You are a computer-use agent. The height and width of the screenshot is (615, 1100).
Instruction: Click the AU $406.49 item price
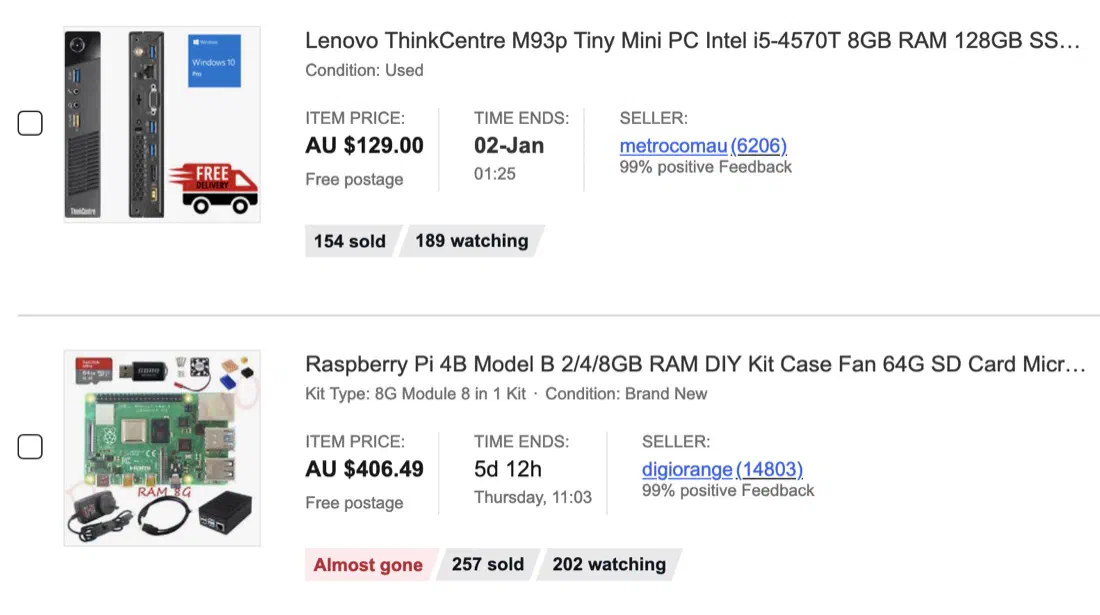[x=365, y=469]
